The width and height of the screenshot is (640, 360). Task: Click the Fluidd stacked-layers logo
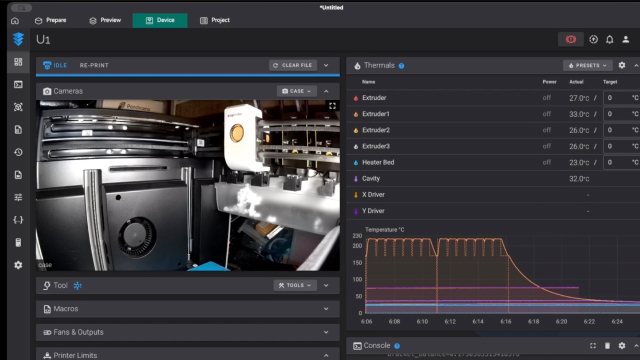click(18, 39)
